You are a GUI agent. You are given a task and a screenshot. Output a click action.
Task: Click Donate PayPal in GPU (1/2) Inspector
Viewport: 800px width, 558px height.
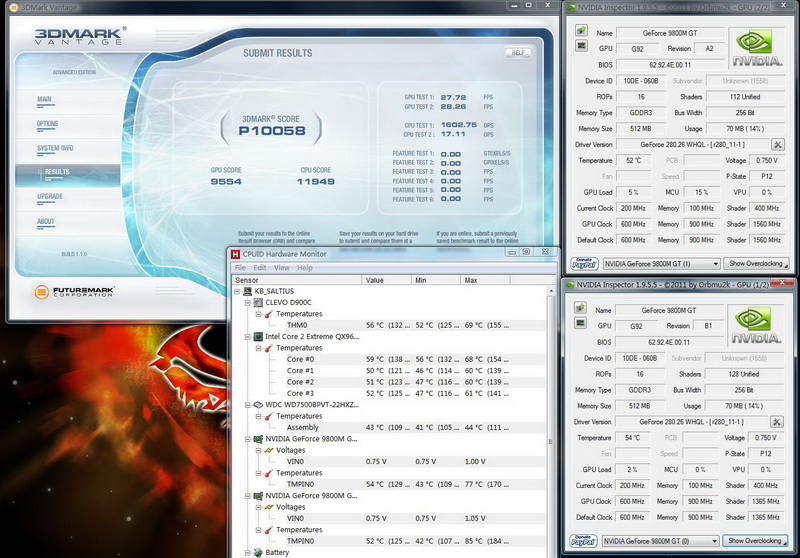pos(584,541)
